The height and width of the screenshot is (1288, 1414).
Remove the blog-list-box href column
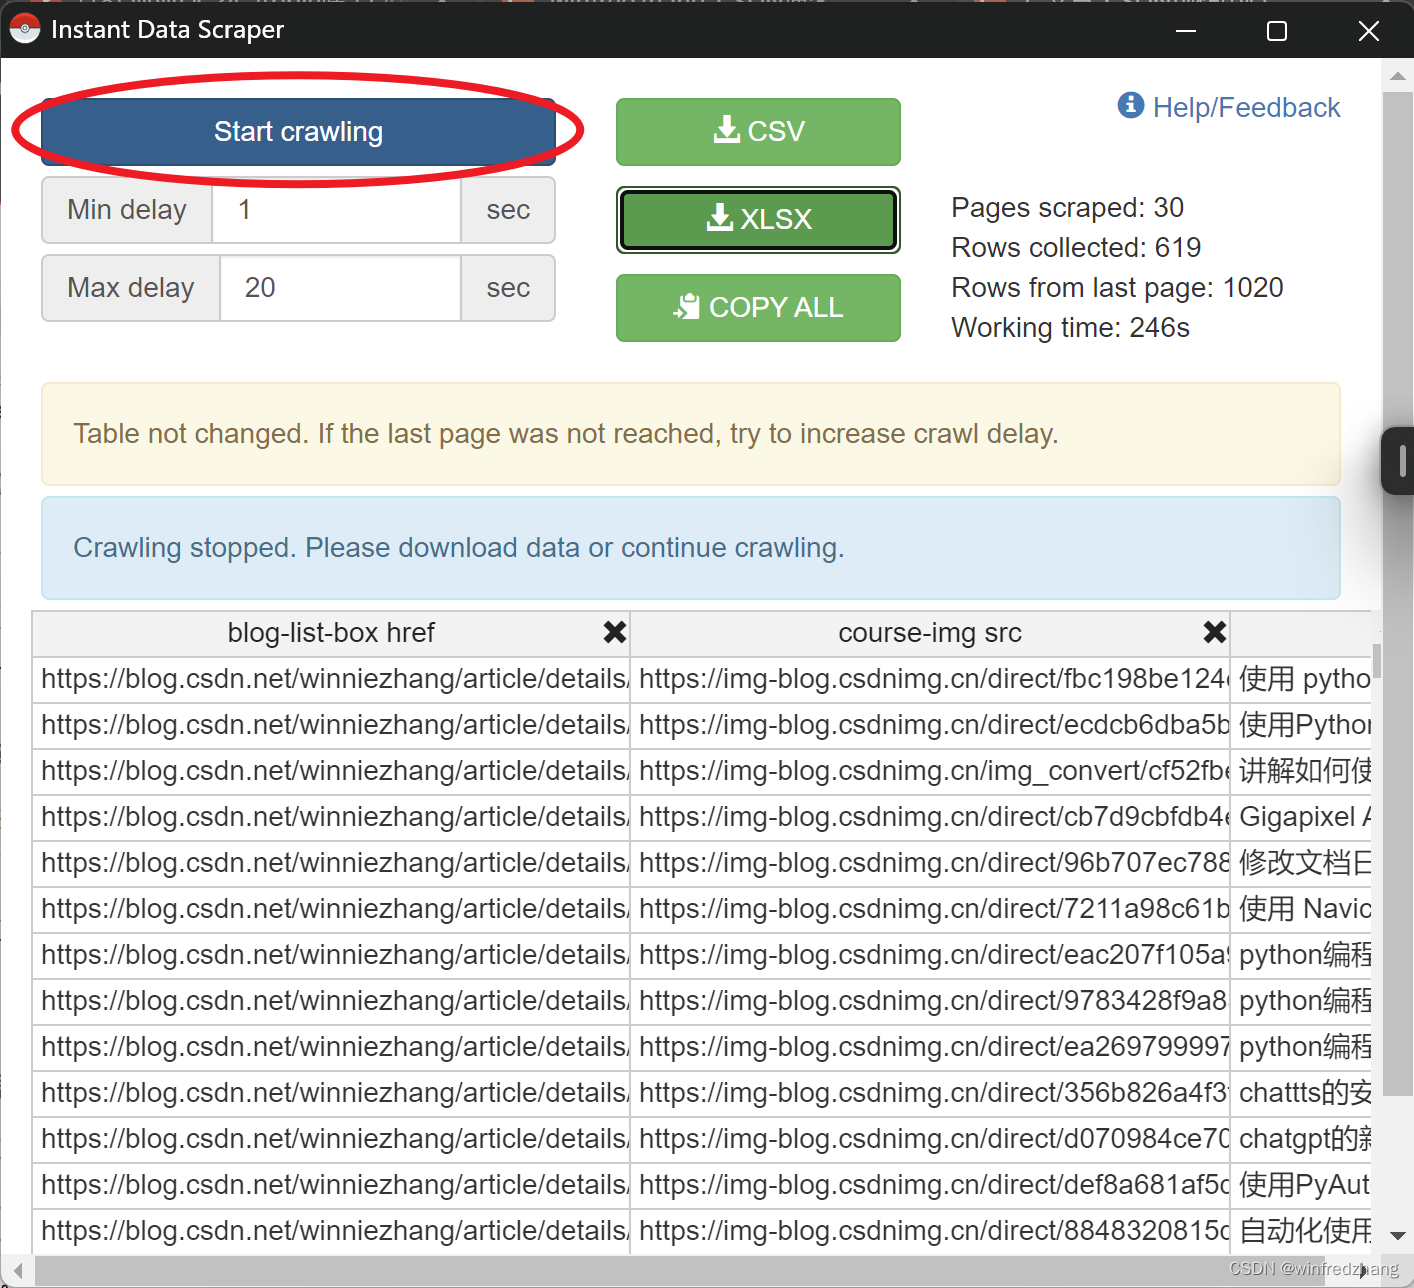tap(614, 632)
